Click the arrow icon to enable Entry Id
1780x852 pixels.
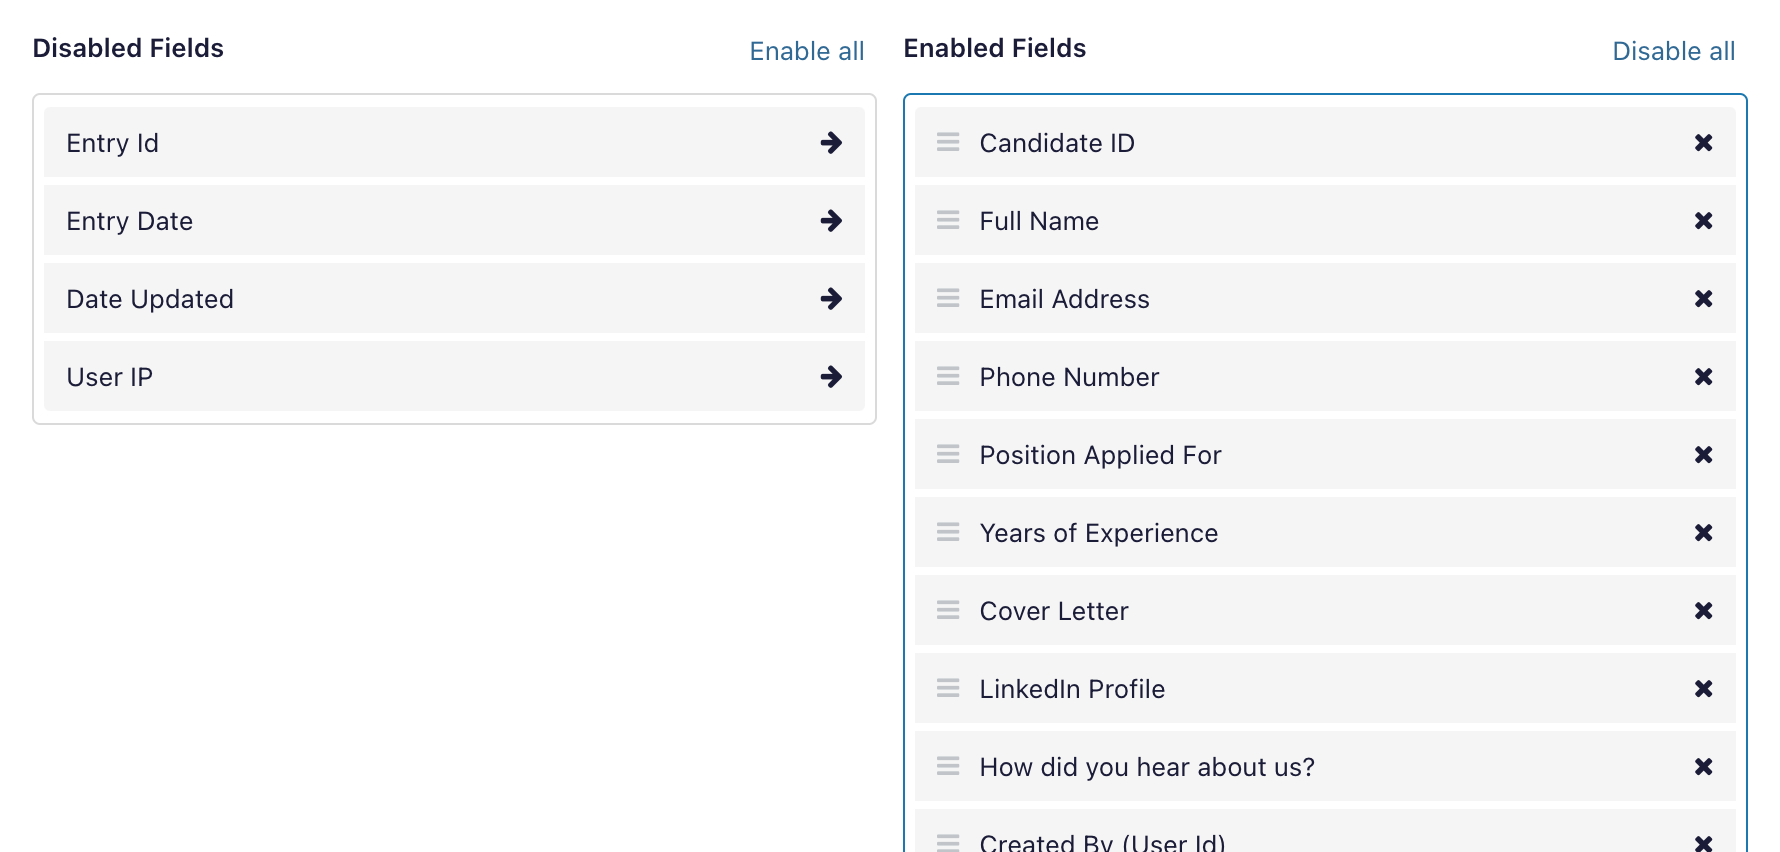pos(831,143)
